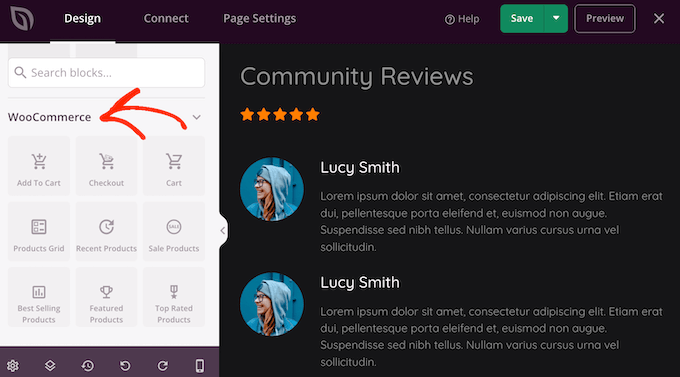Select the Checkout block
Viewport: 680px width, 377px height.
pos(106,166)
